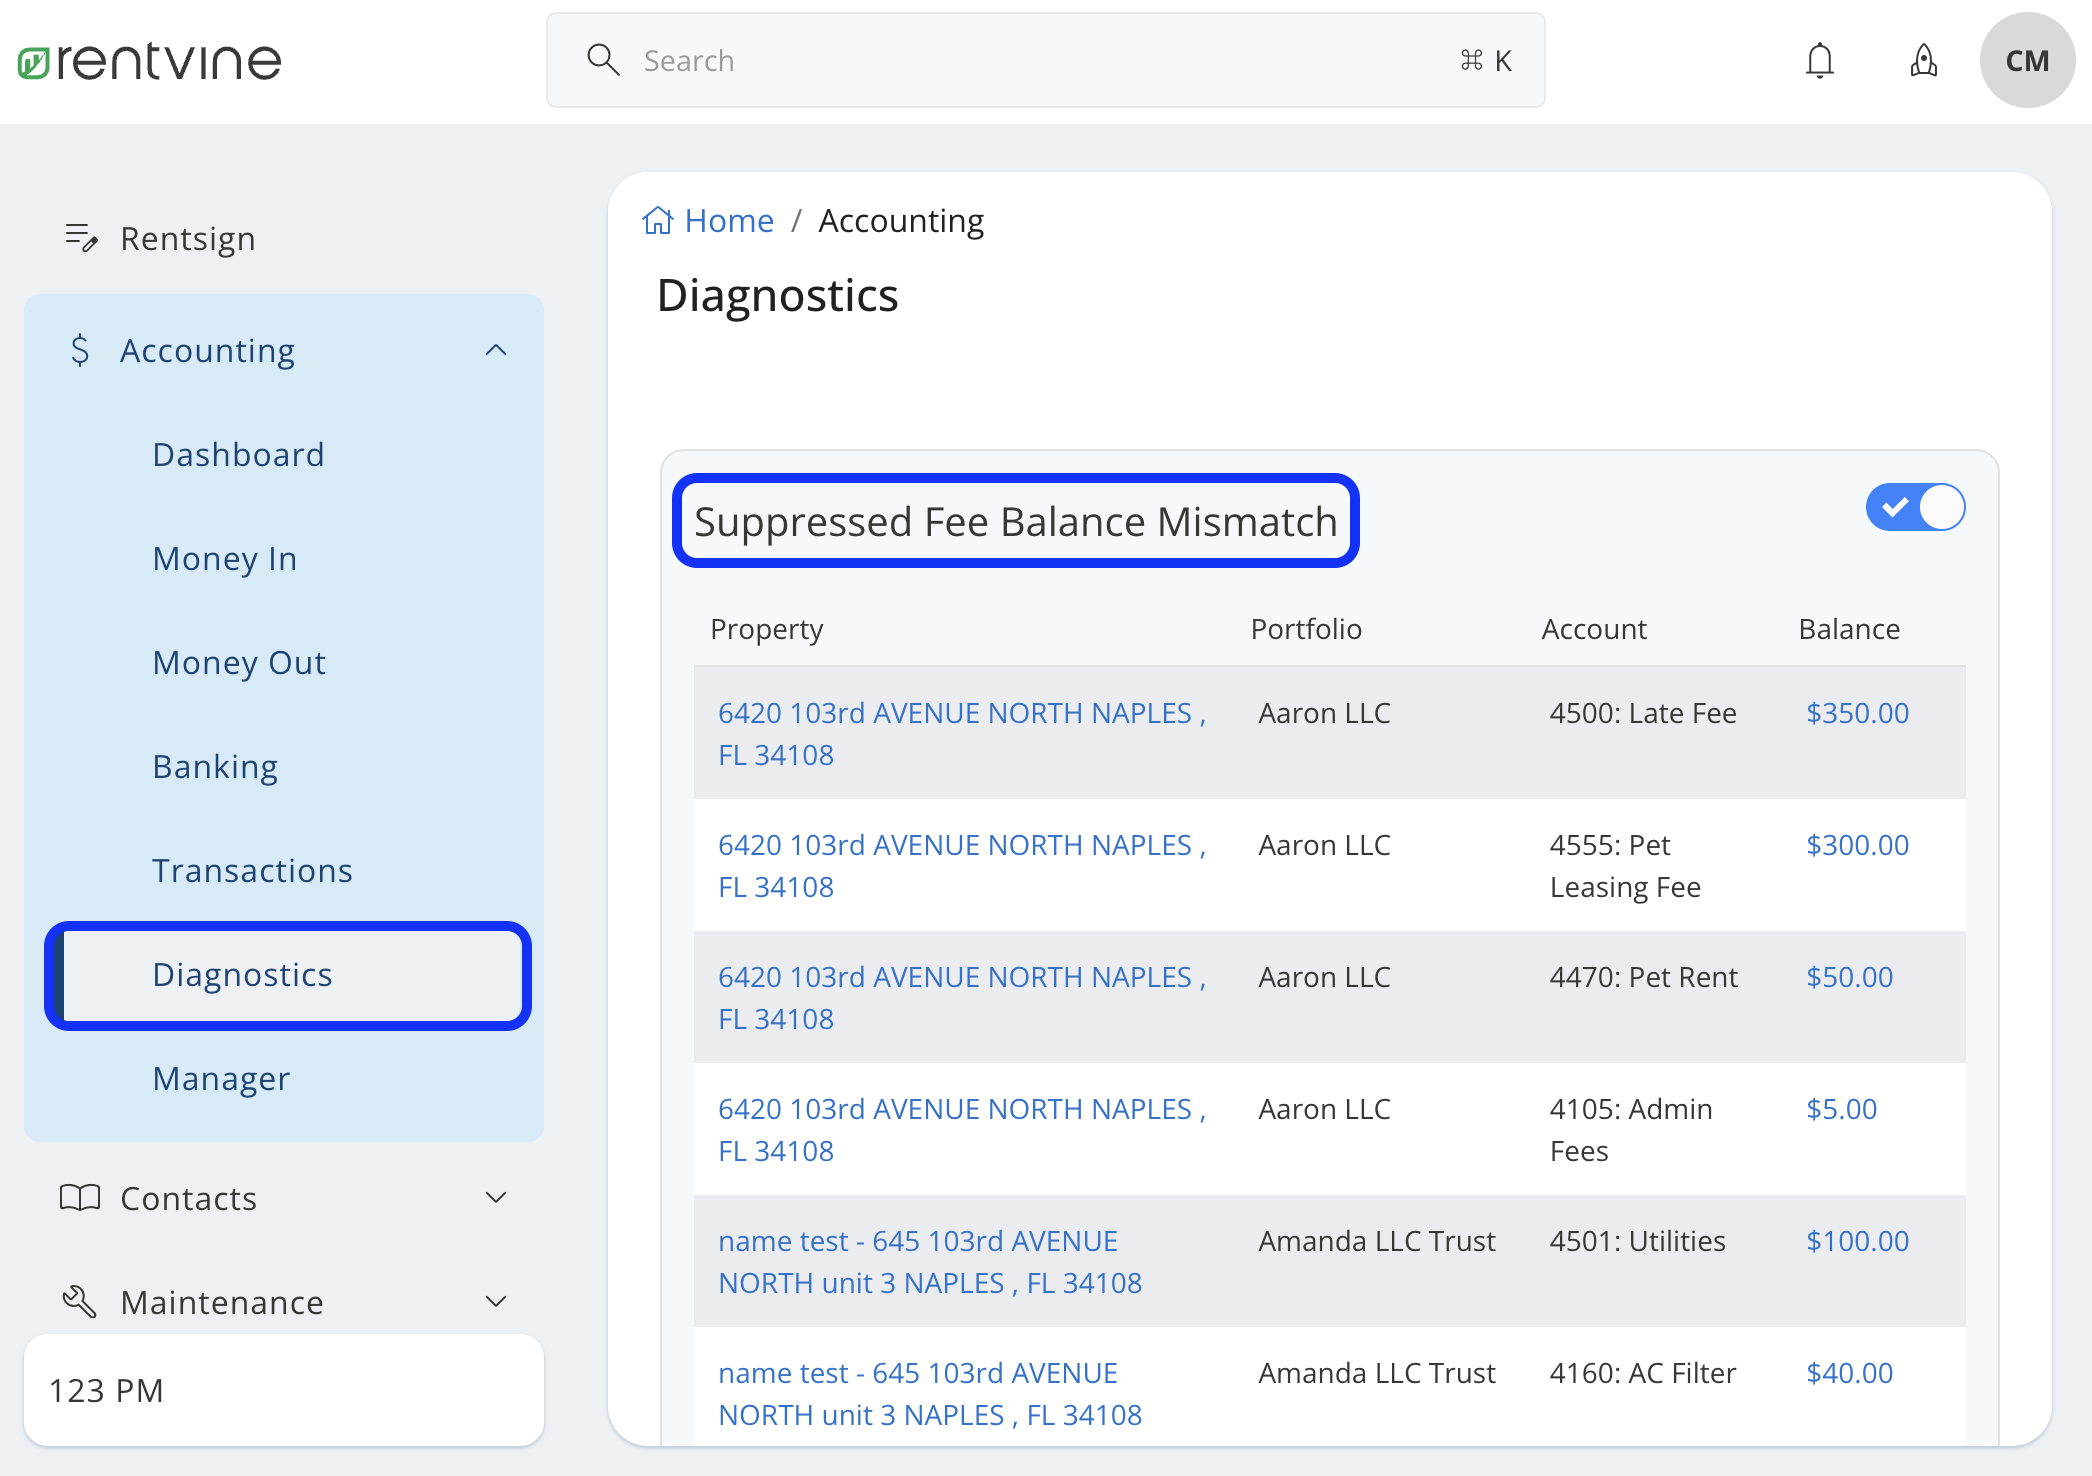Click the Home breadcrumb house icon
The width and height of the screenshot is (2092, 1476).
(657, 220)
